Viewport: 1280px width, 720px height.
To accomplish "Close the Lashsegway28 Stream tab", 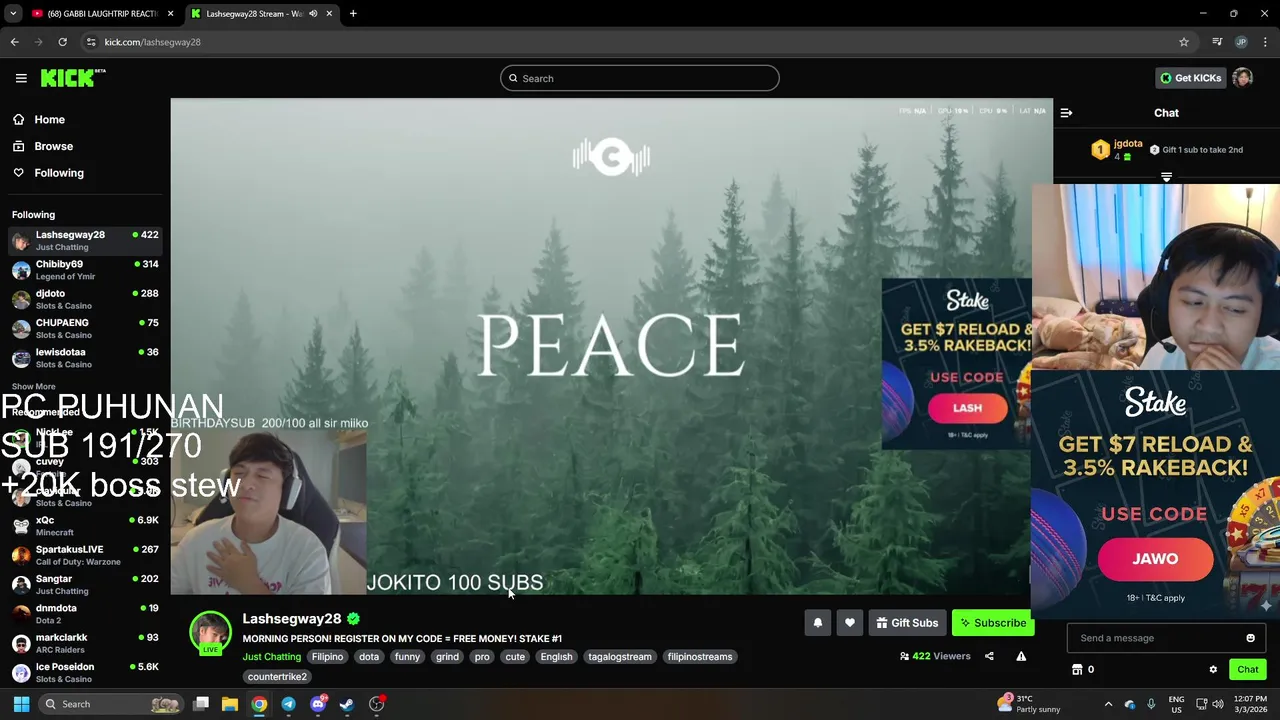I will tap(329, 14).
